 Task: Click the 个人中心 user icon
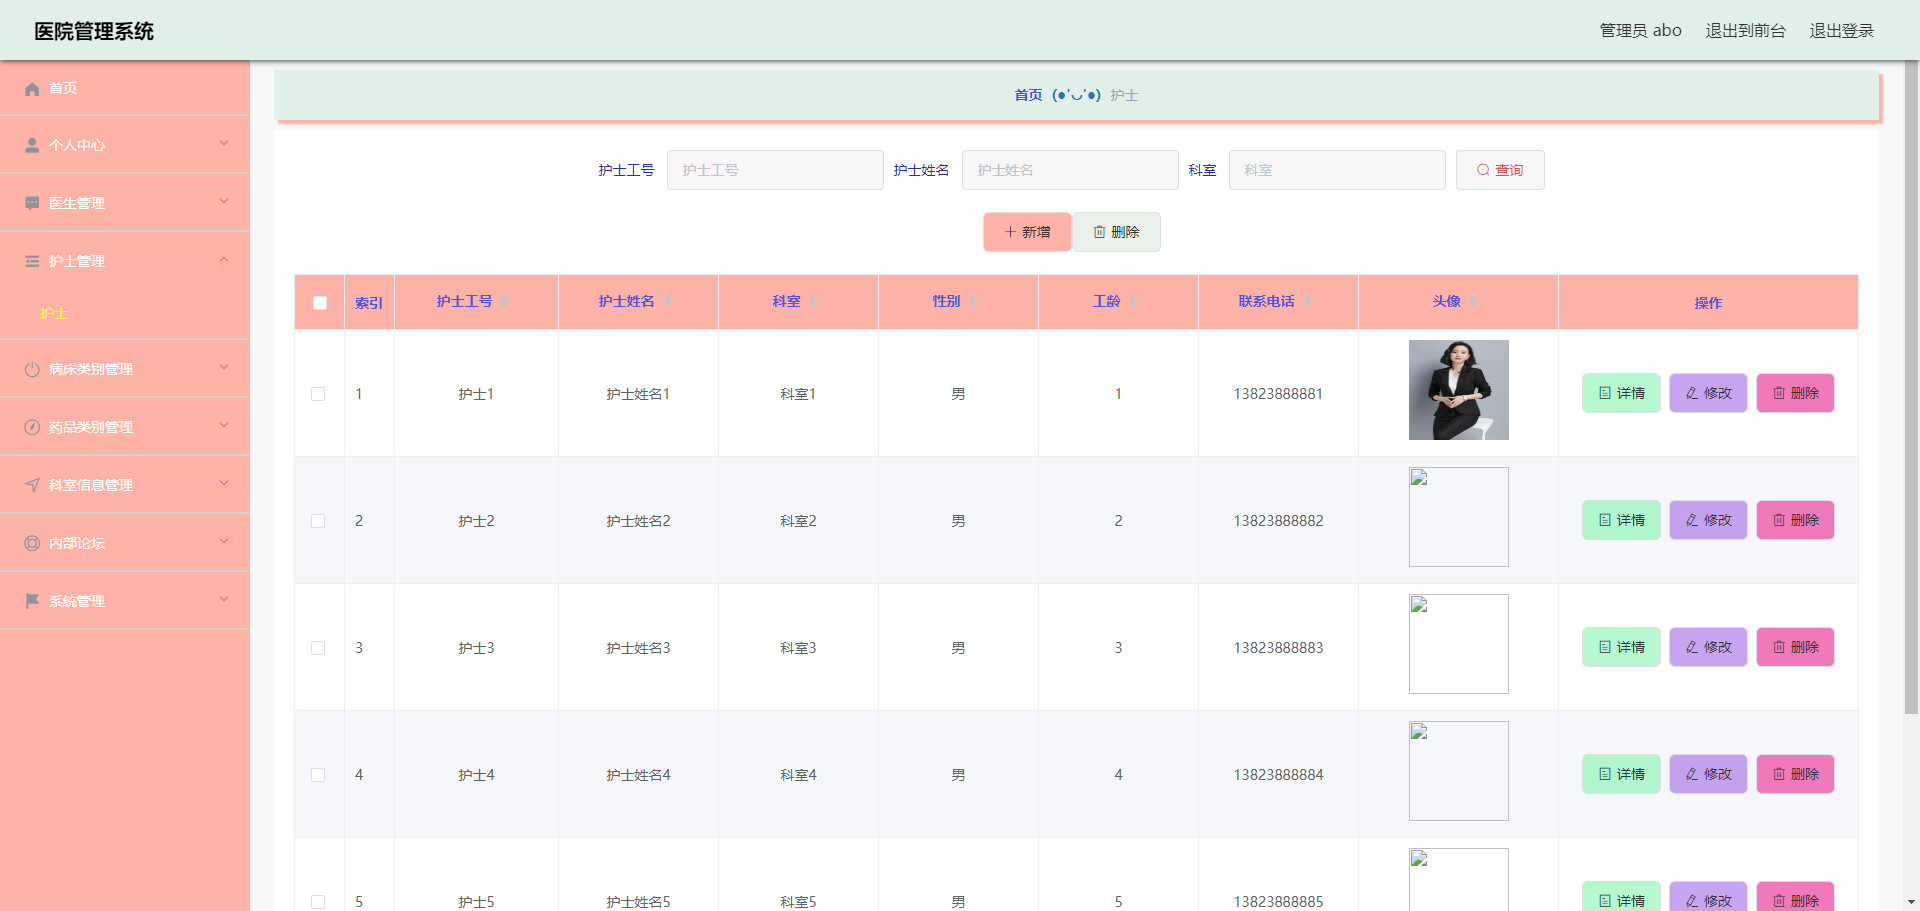pos(32,146)
